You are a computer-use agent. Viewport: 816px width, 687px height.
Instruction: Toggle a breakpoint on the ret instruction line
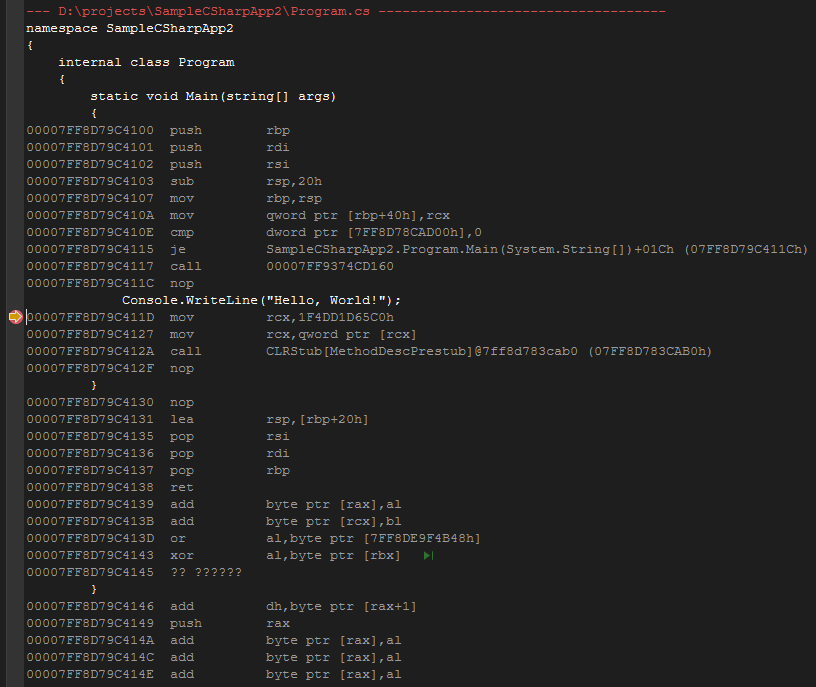coord(14,487)
